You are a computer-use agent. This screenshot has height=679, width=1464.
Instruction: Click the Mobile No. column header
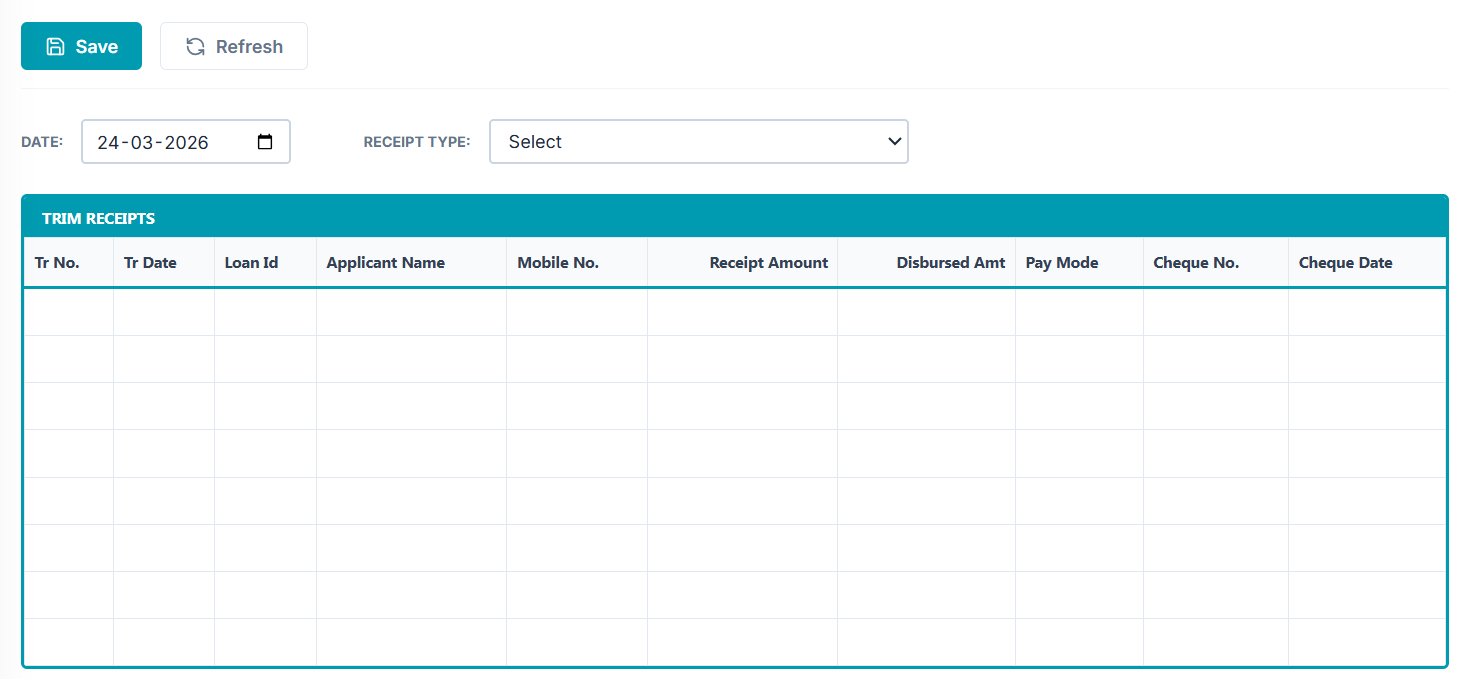[x=557, y=263]
